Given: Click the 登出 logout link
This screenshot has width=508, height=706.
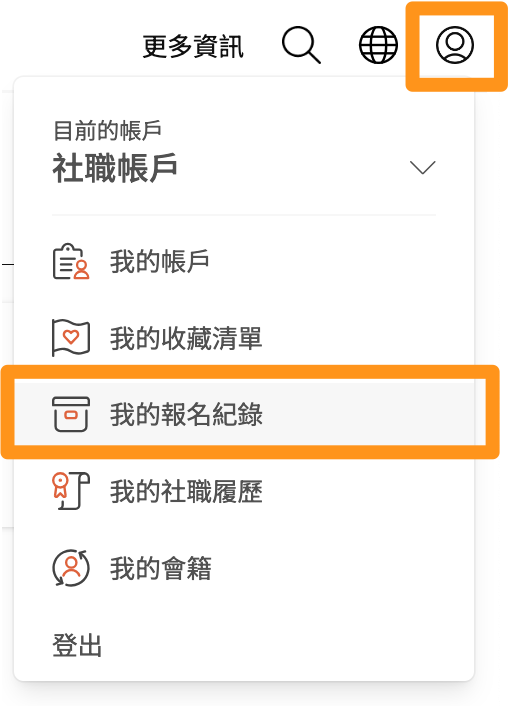Looking at the screenshot, I should [x=77, y=645].
